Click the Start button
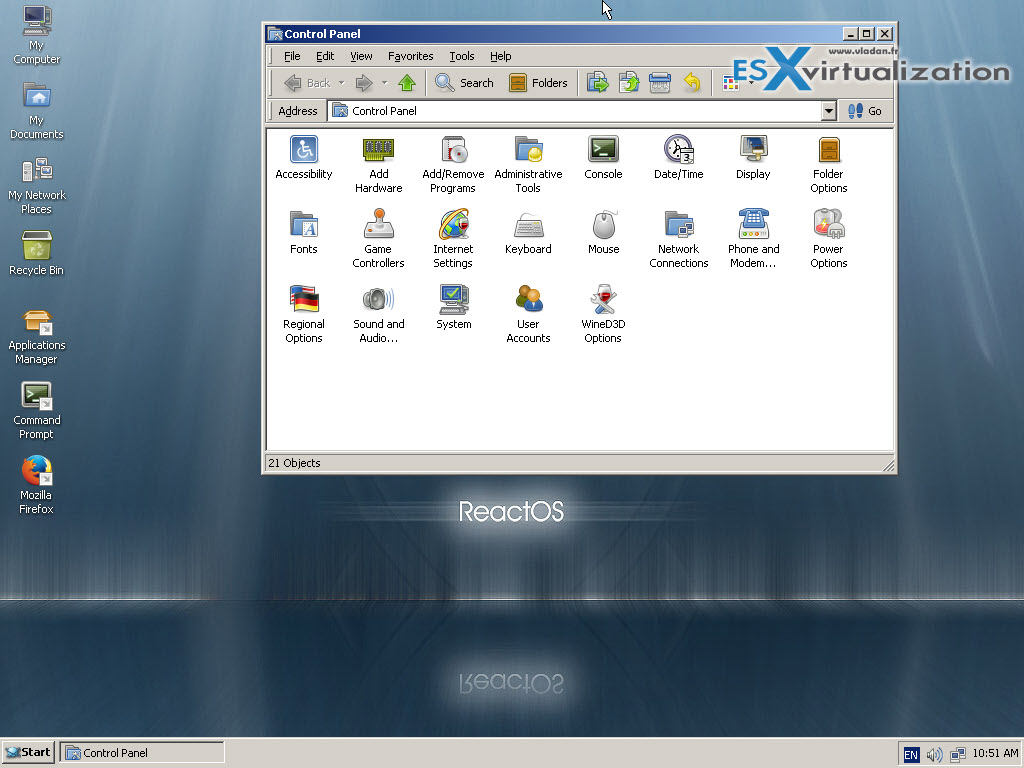The width and height of the screenshot is (1024, 768). click(28, 752)
